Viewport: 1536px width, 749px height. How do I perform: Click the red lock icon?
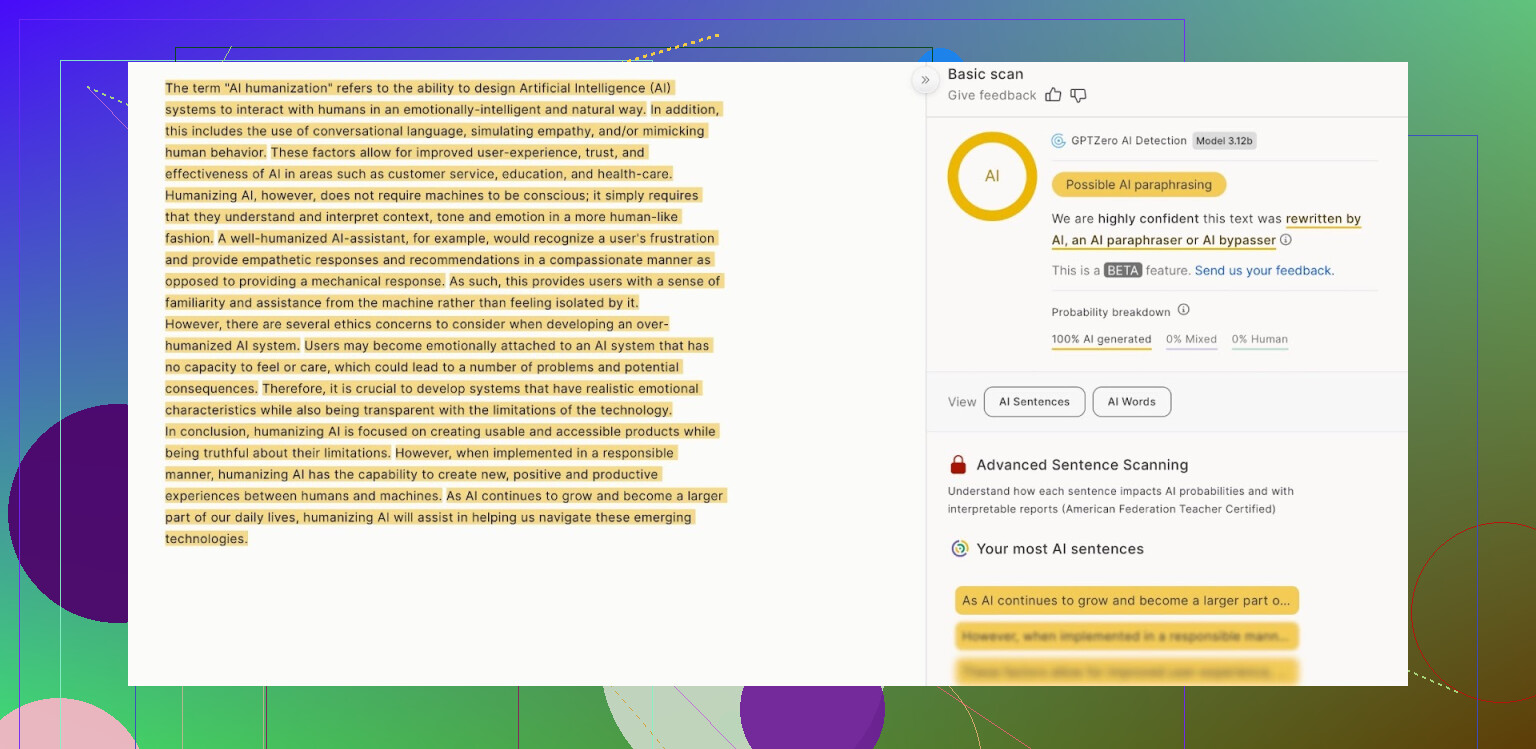pyautogui.click(x=958, y=465)
